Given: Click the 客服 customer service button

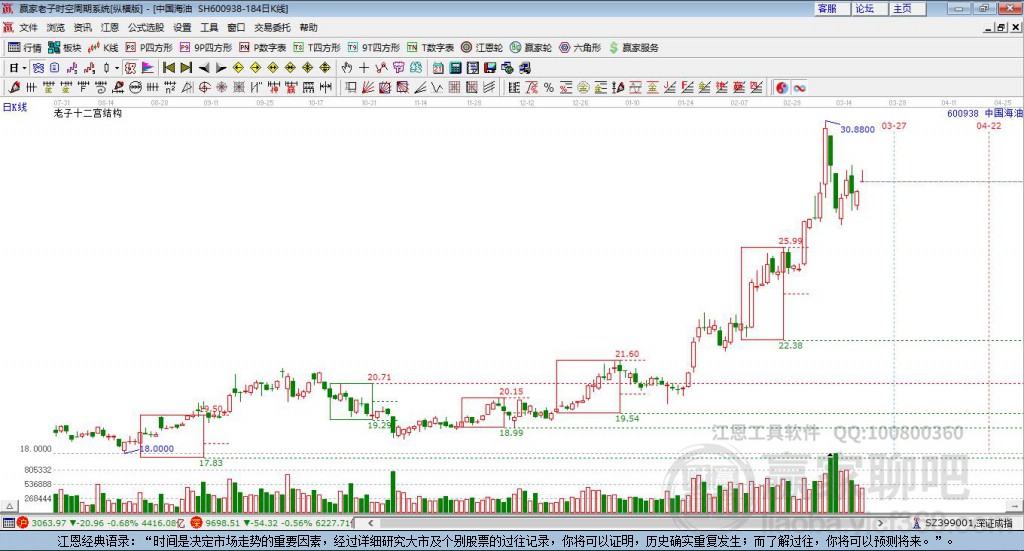Looking at the screenshot, I should point(832,8).
